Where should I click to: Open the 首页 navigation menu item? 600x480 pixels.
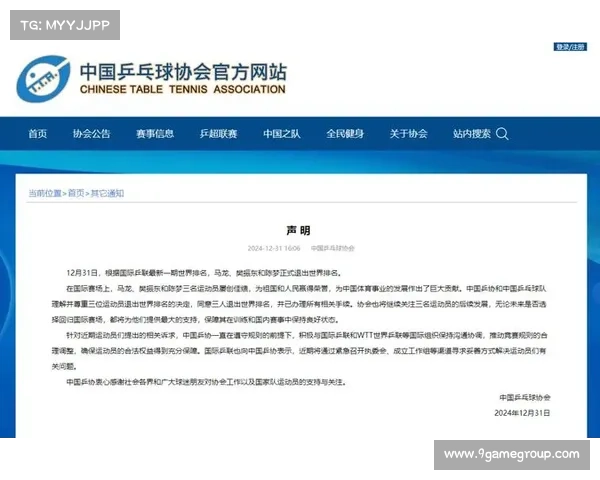(37, 134)
